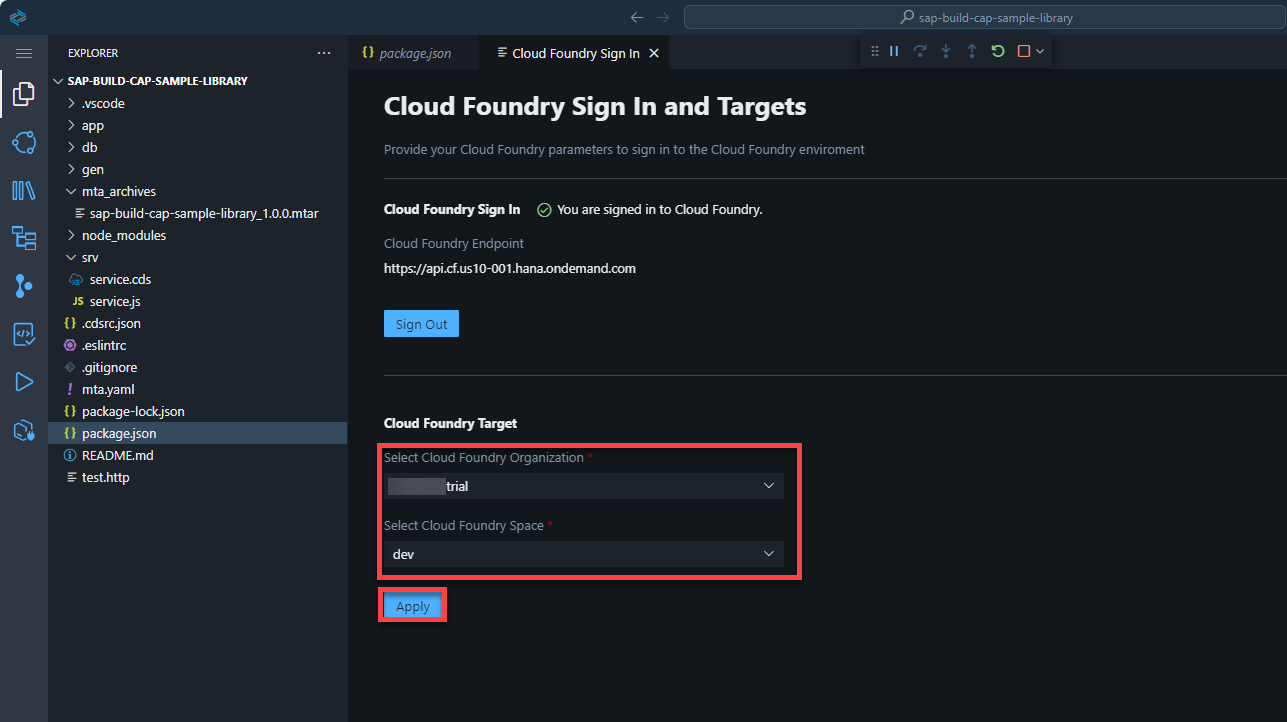Click signed-in green check status icon
The height and width of the screenshot is (722, 1287).
click(x=545, y=210)
